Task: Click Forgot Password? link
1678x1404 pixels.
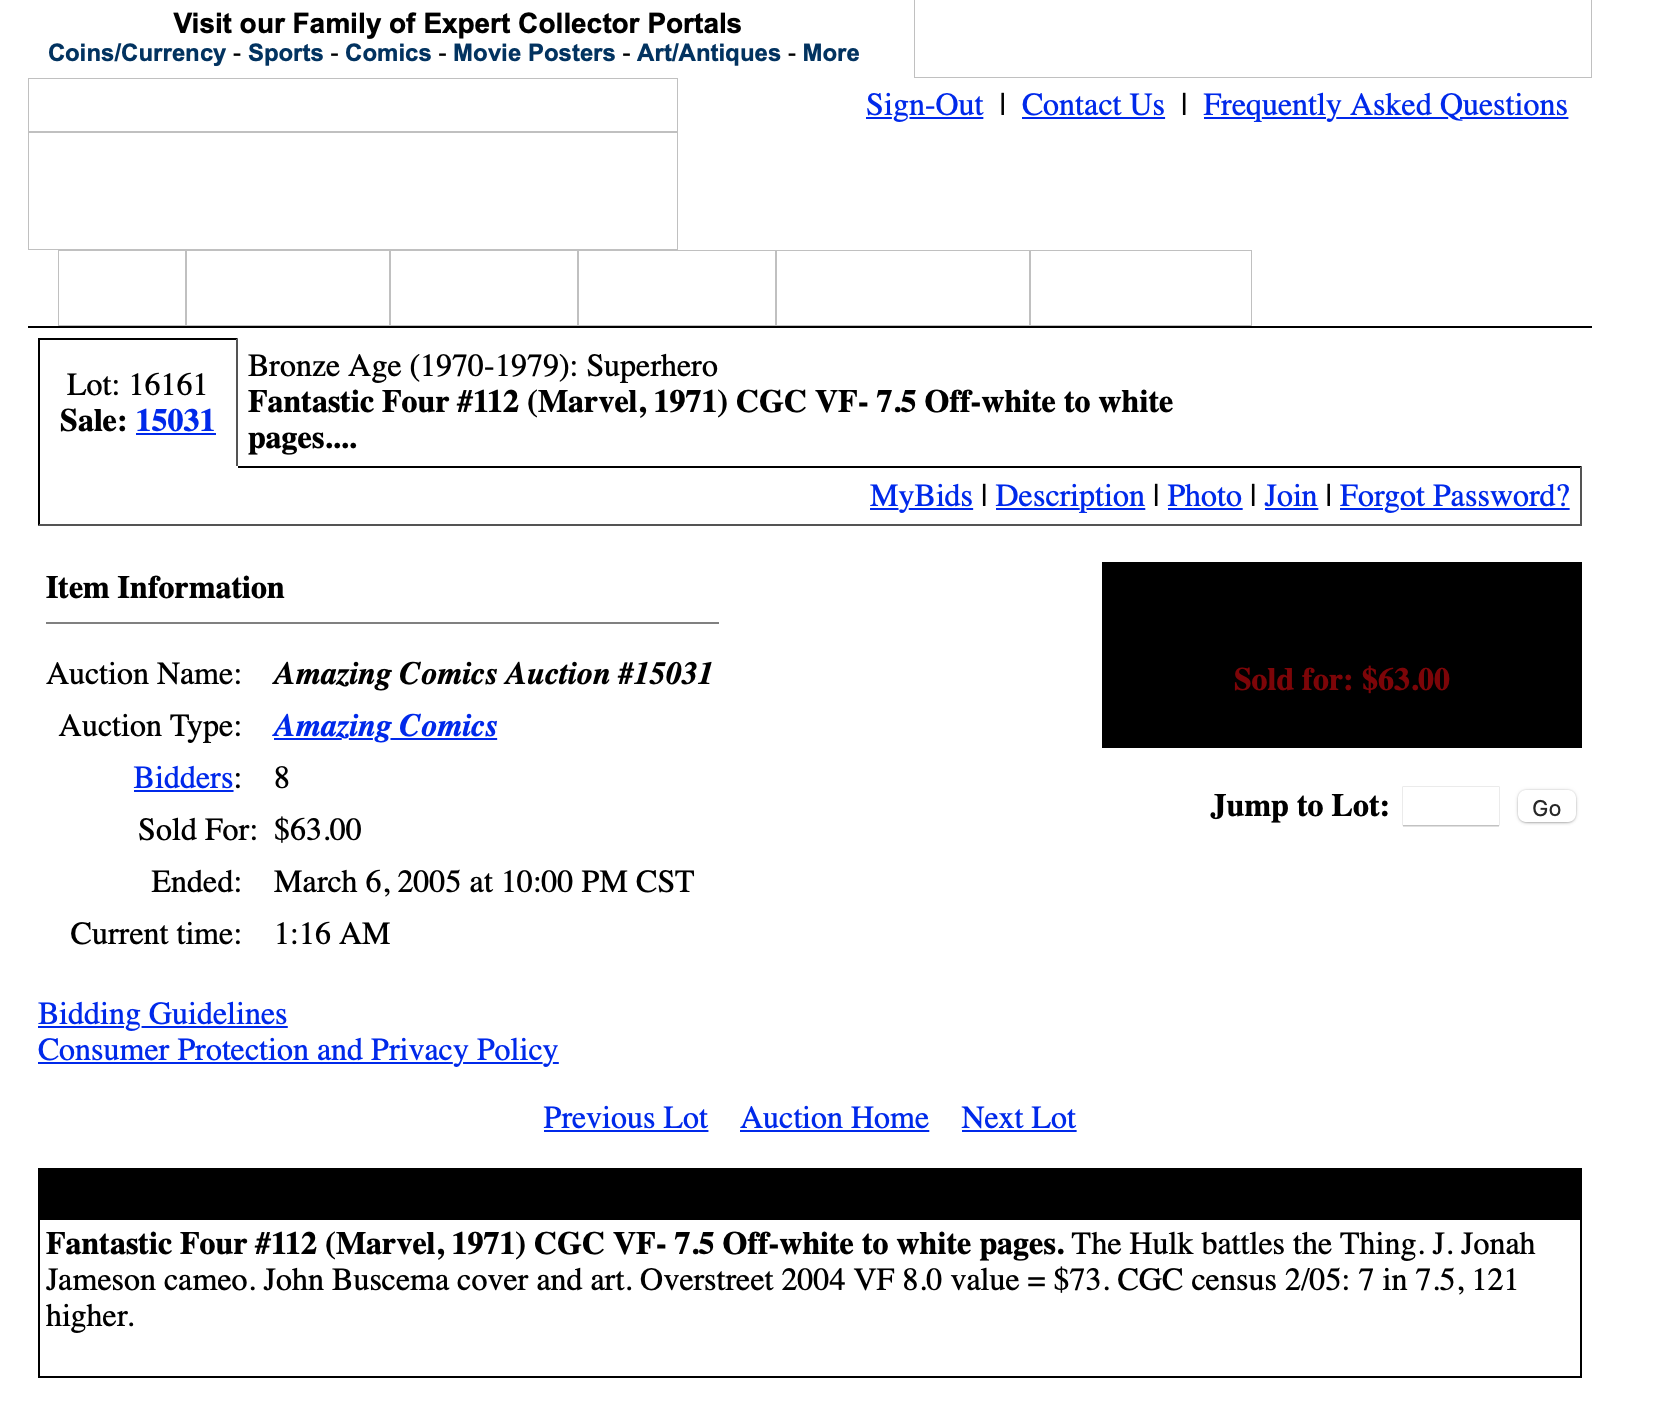Action: click(1455, 496)
